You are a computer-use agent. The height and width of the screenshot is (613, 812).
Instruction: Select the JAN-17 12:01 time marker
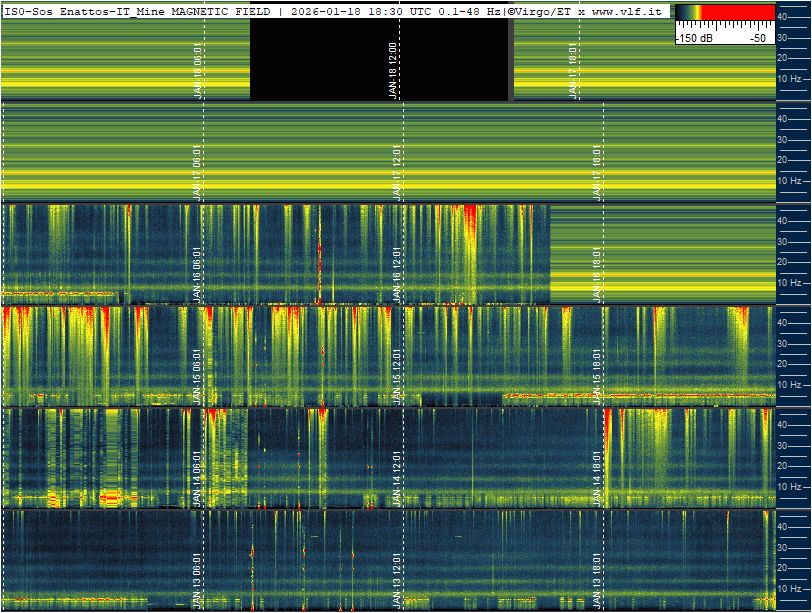[397, 172]
